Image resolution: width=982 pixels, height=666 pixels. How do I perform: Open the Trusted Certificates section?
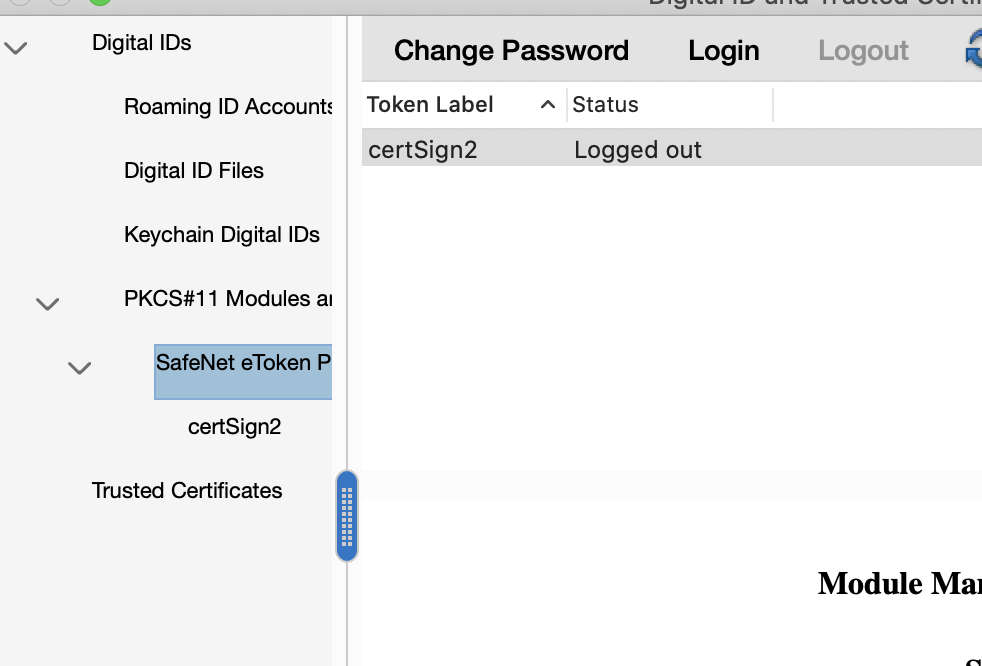tap(187, 491)
